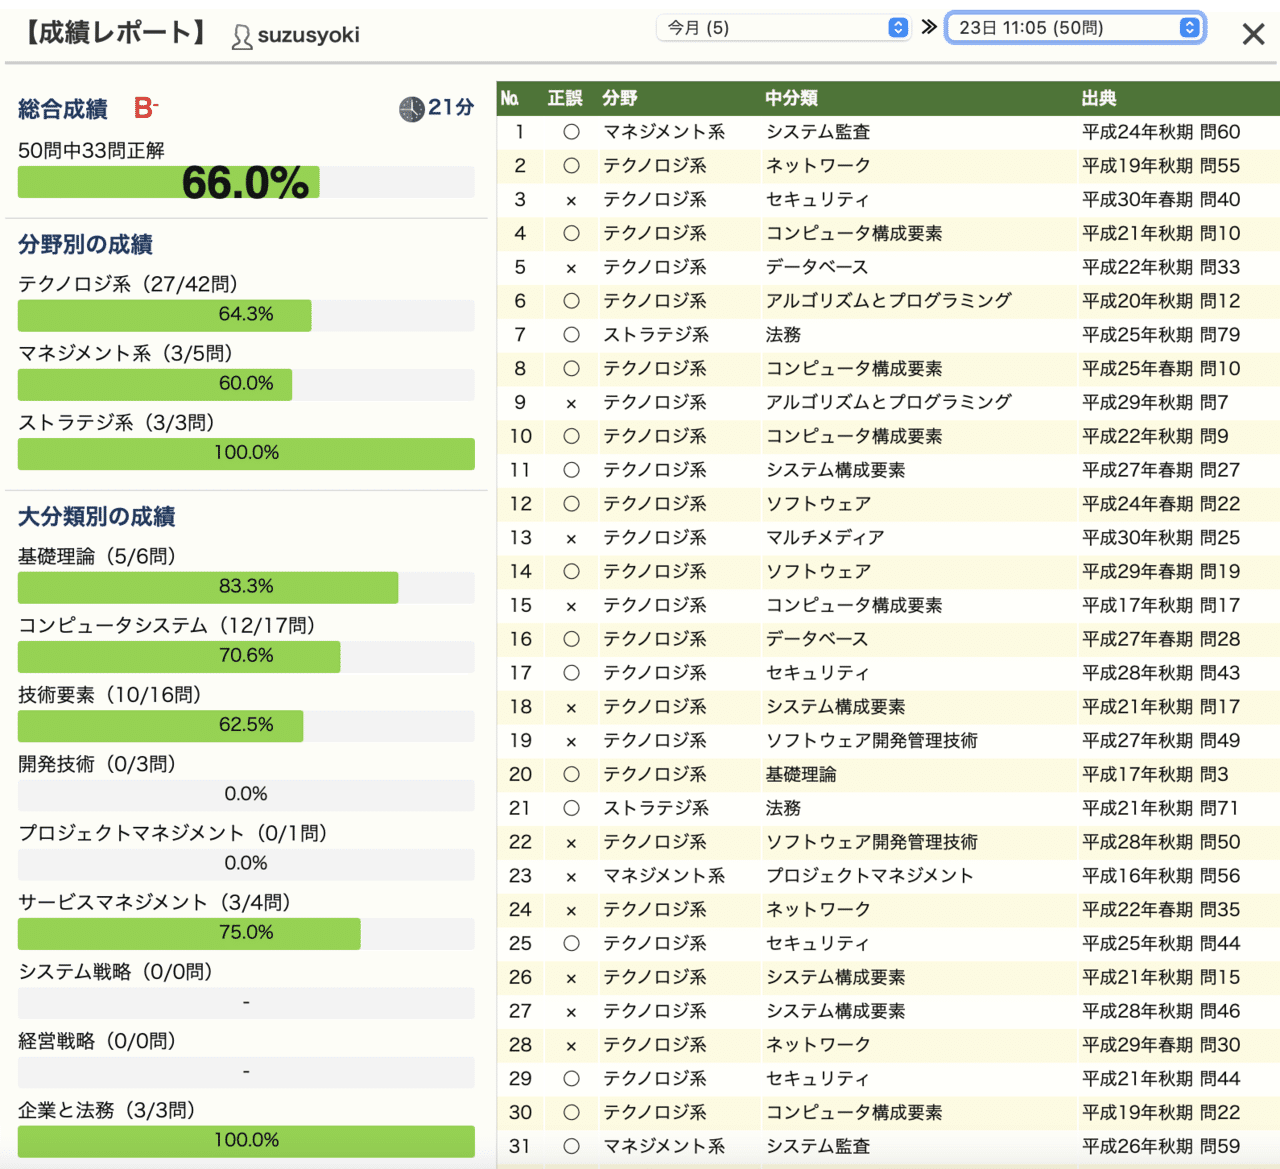Click the ○ mark for question 21
The height and width of the screenshot is (1169, 1280).
coord(570,808)
